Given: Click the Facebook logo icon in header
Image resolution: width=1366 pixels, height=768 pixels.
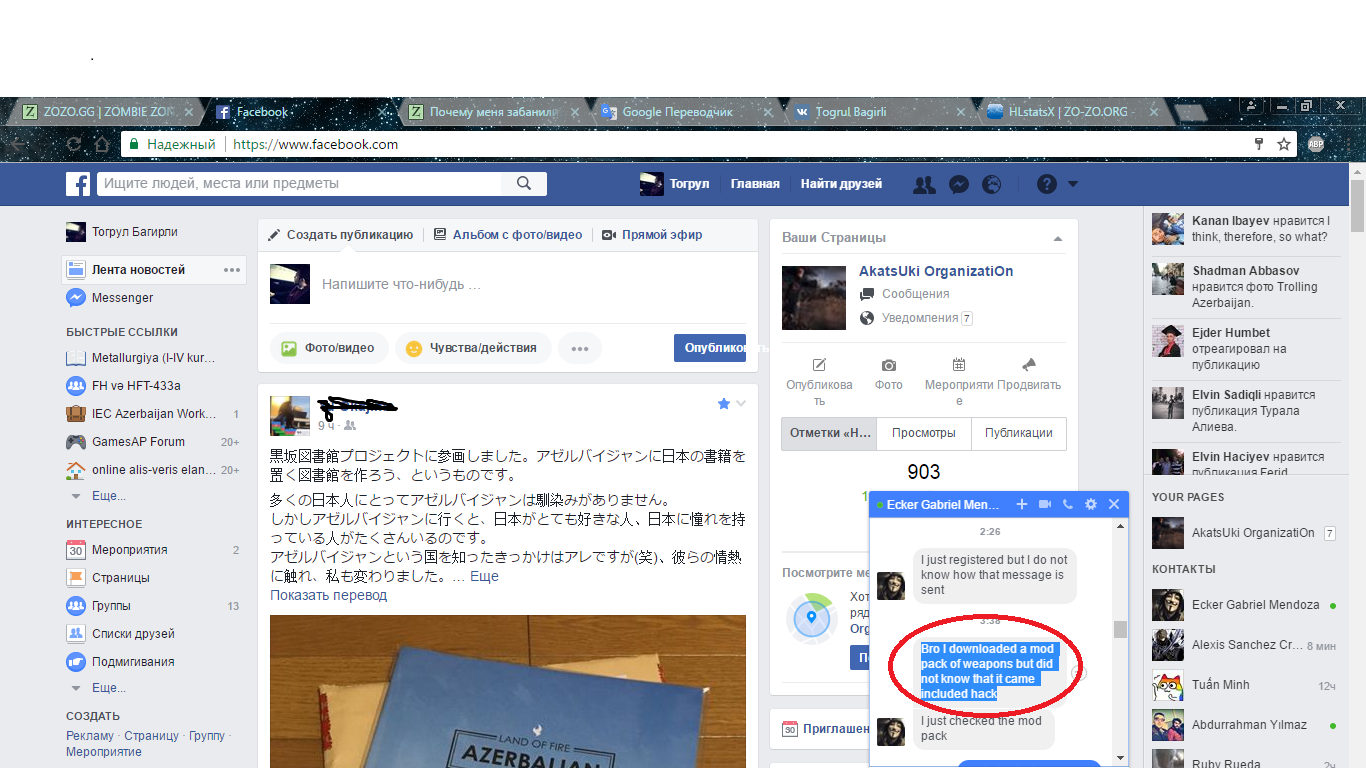Looking at the screenshot, I should [78, 184].
